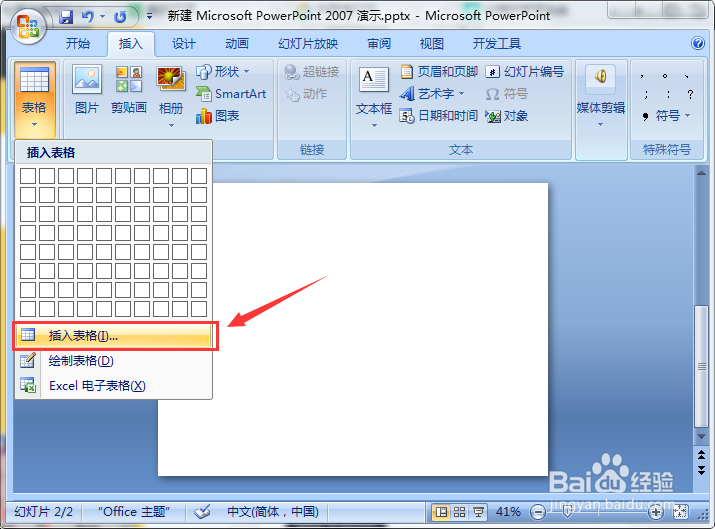The height and width of the screenshot is (529, 715).
Task: Click the Office button orb
Action: [28, 26]
